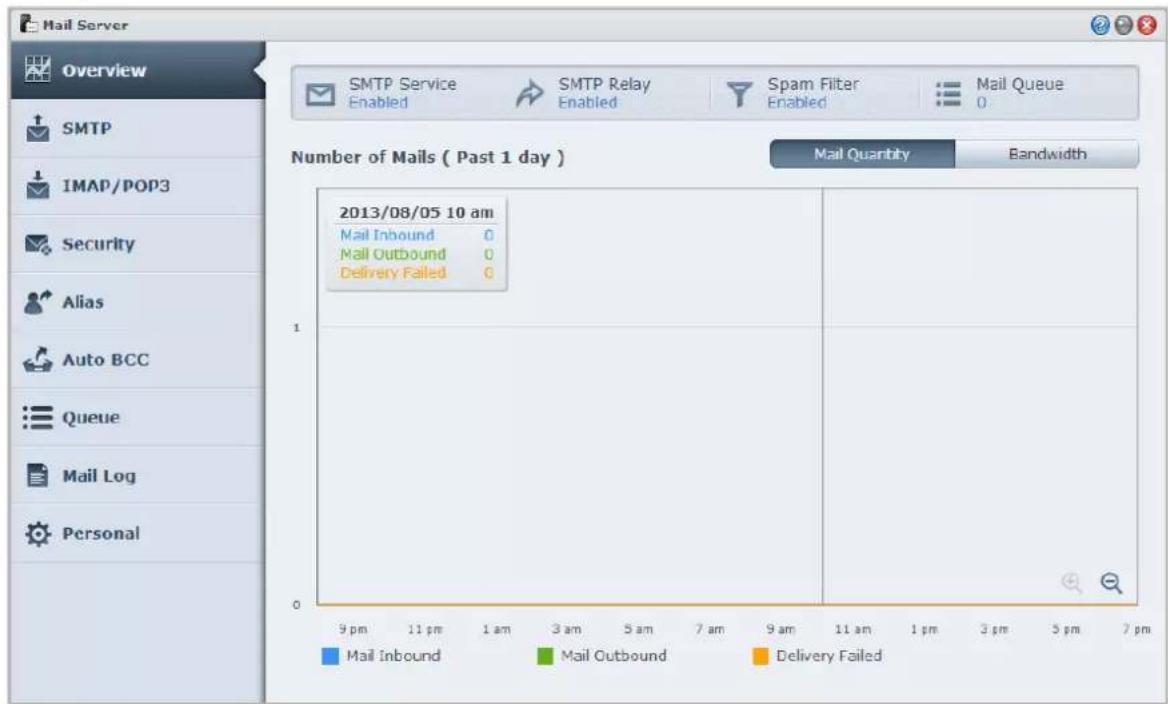This screenshot has height=704, width=1168.
Task: Click the IMAP/POP3 download icon
Action: tap(37, 185)
